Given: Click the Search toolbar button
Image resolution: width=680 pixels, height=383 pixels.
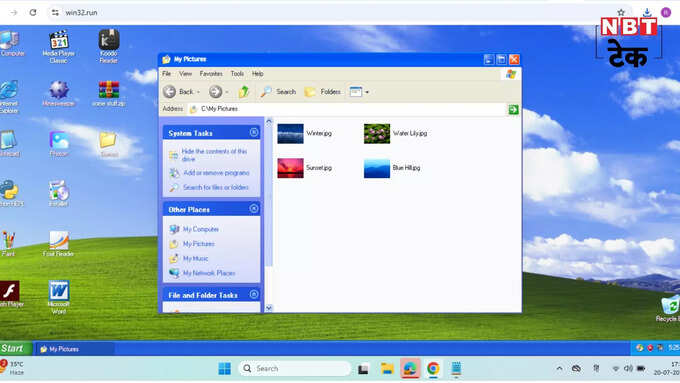Looking at the screenshot, I should [x=278, y=92].
